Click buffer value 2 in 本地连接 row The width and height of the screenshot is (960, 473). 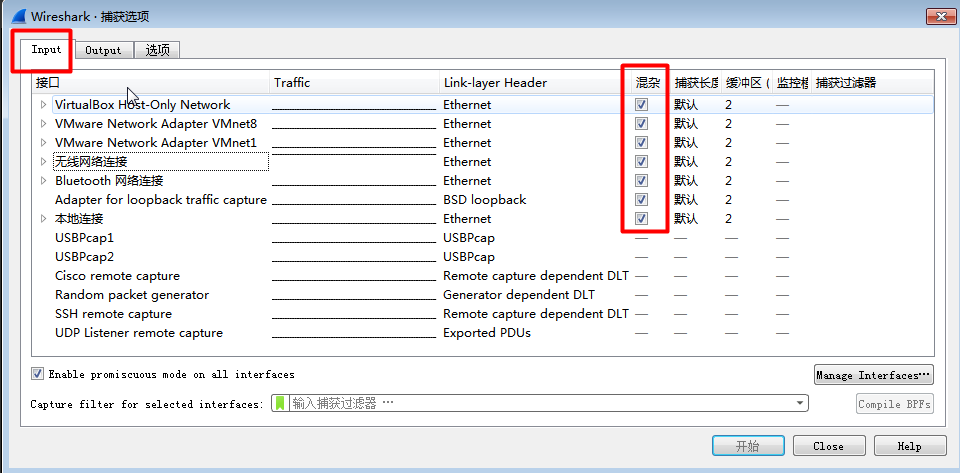[x=729, y=218]
